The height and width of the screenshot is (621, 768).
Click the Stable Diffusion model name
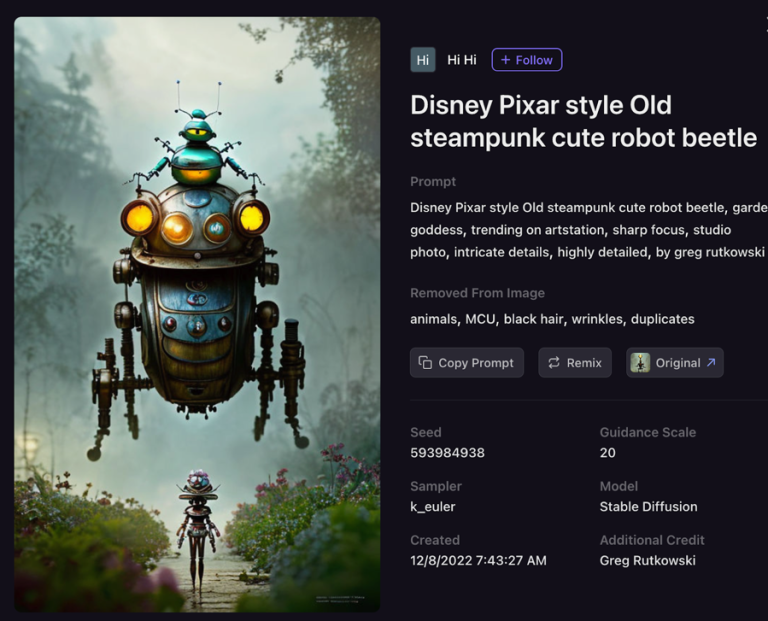(x=648, y=506)
